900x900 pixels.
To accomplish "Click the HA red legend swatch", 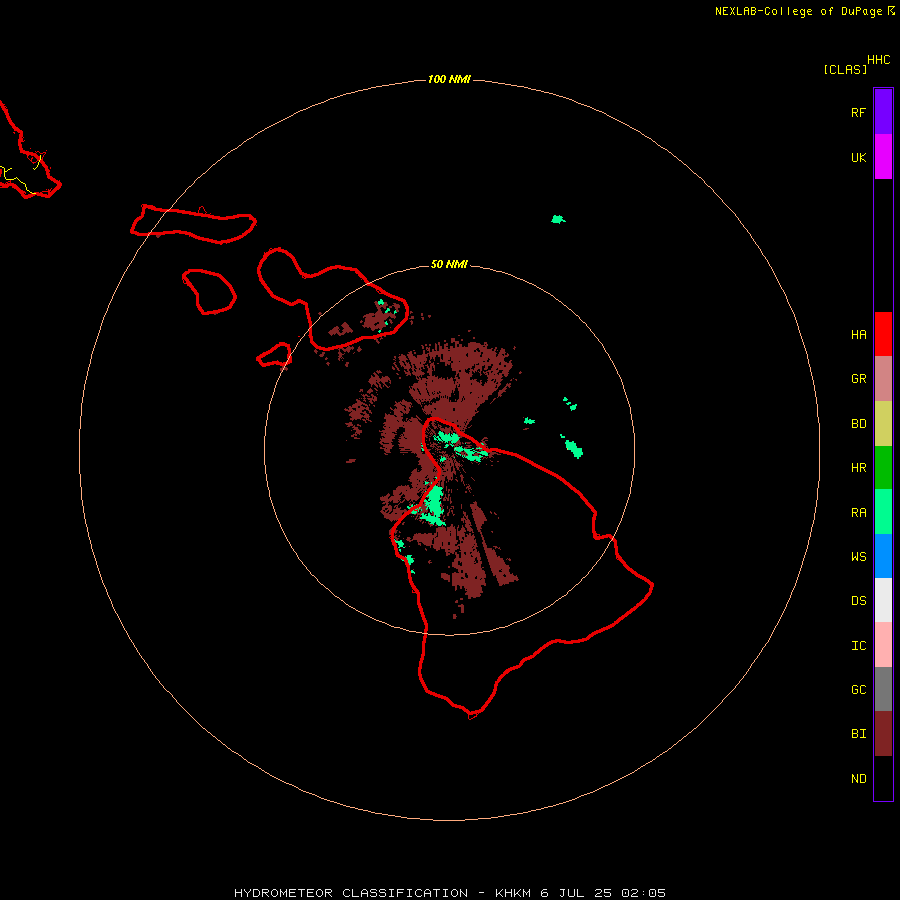I will point(883,334).
